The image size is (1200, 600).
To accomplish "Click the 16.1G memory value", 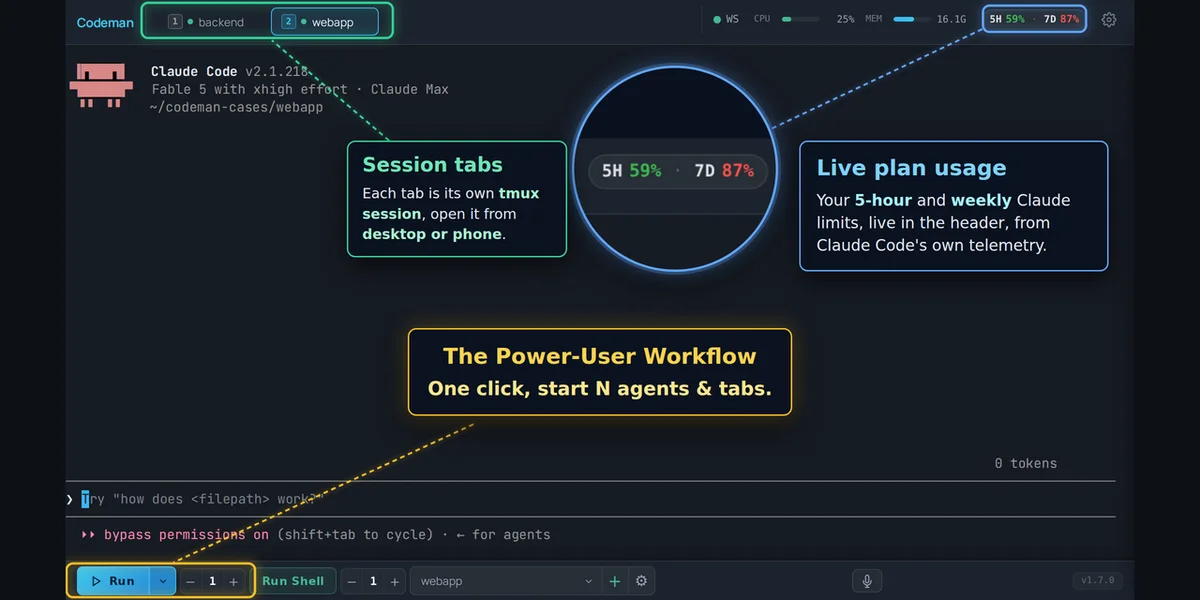I will coord(951,19).
